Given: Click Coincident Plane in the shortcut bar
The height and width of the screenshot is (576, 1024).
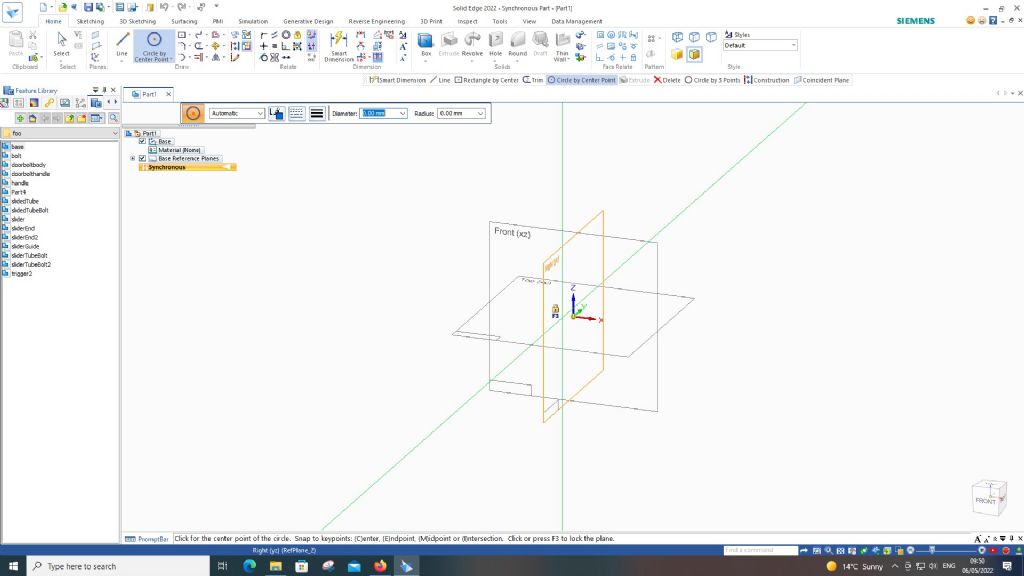Looking at the screenshot, I should (822, 80).
